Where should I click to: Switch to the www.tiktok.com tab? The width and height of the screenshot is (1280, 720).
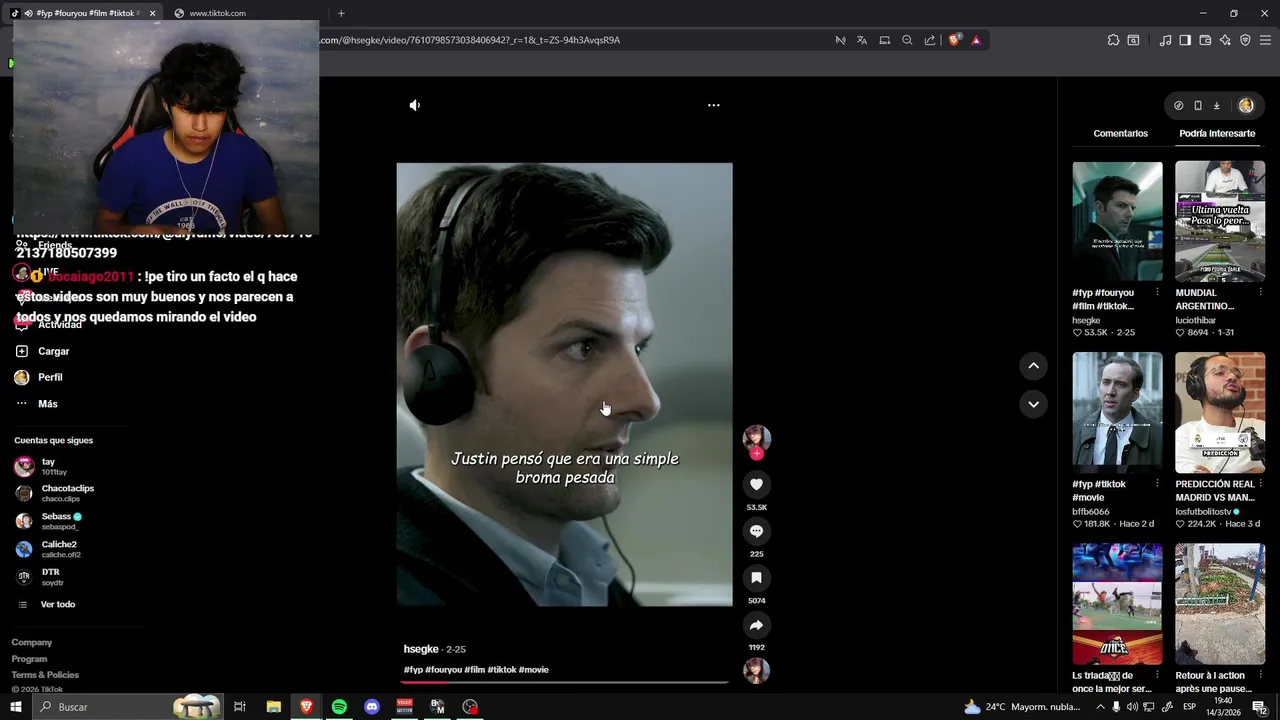(x=245, y=13)
